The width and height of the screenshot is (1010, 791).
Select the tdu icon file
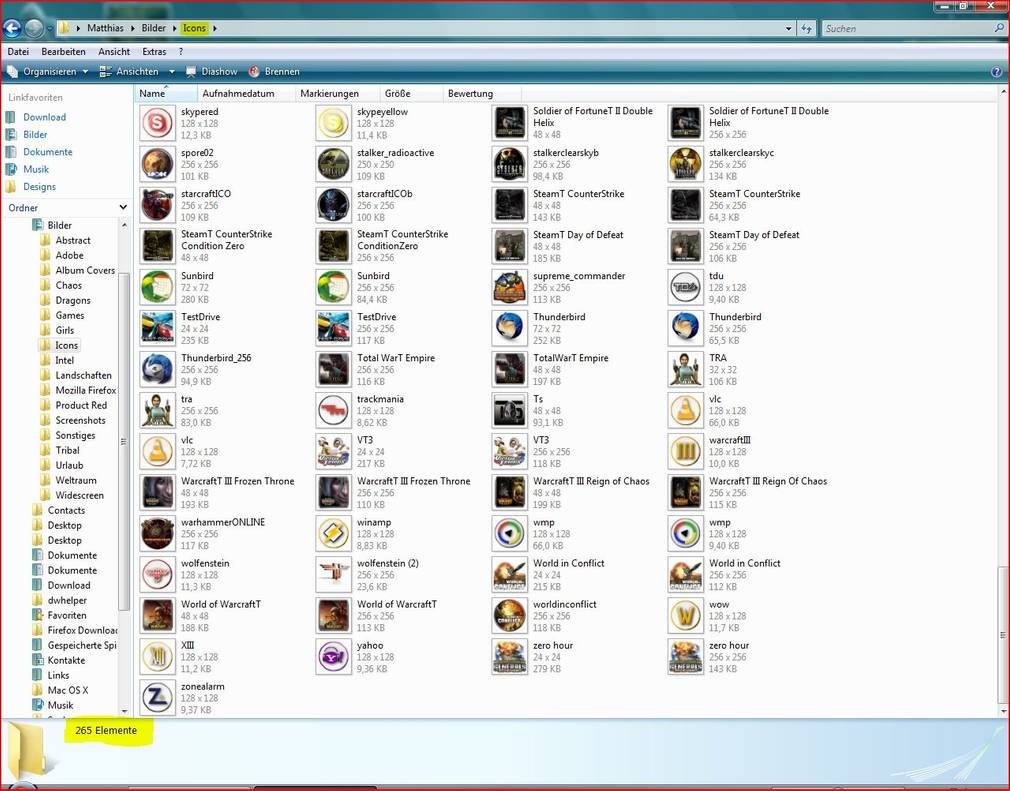tap(685, 287)
